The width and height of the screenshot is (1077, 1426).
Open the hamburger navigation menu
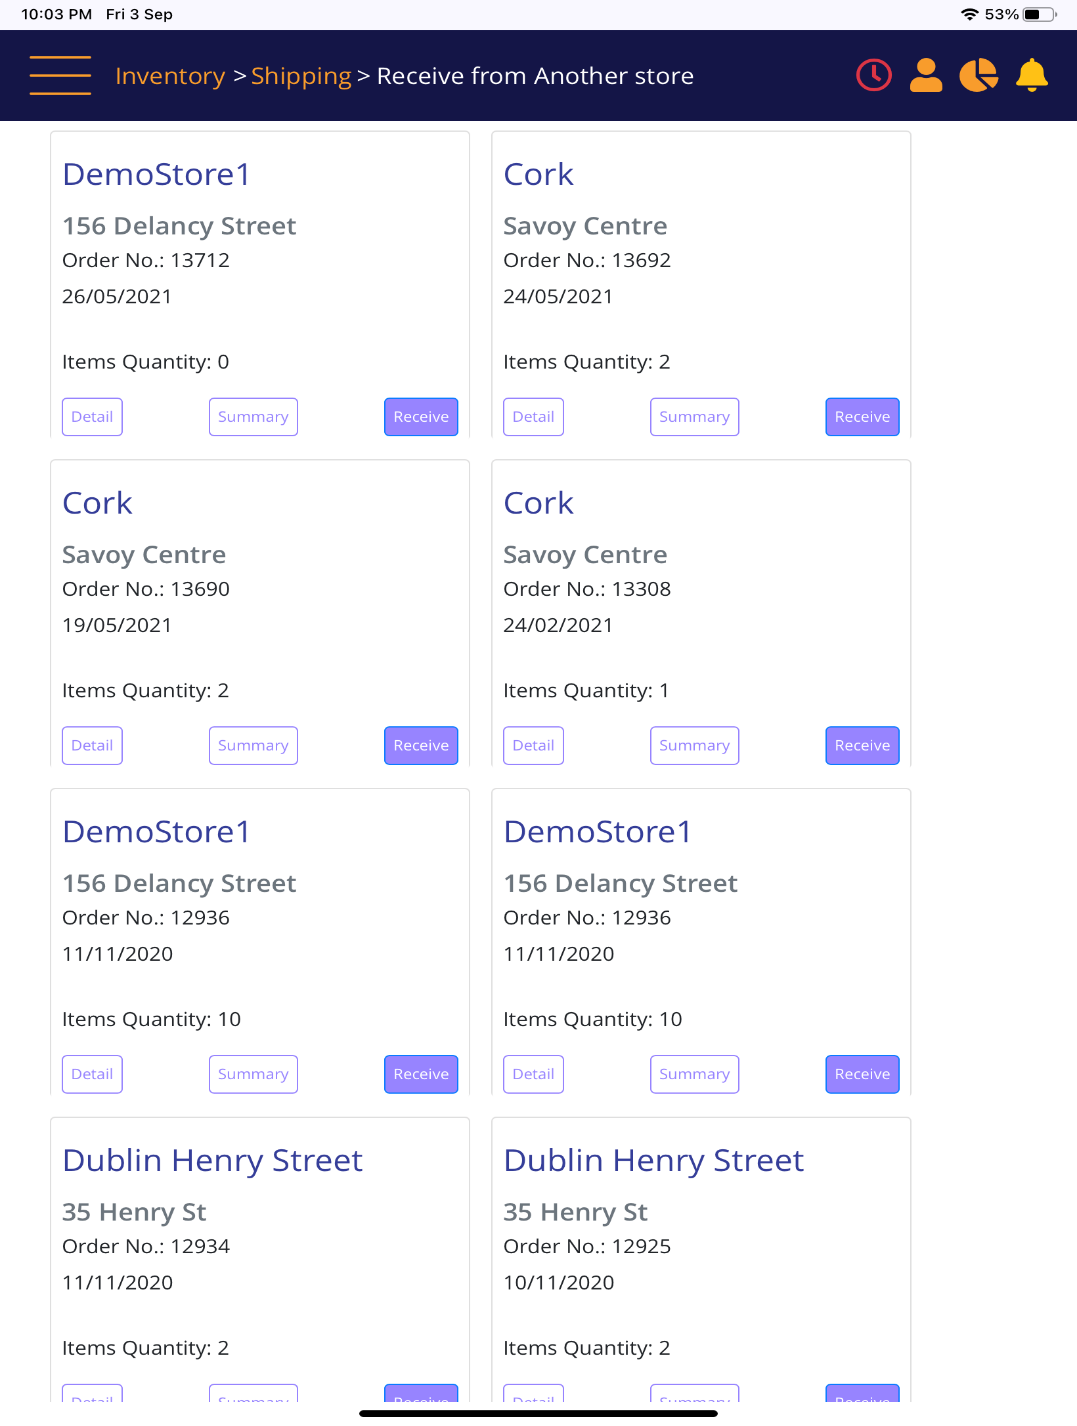pyautogui.click(x=60, y=76)
